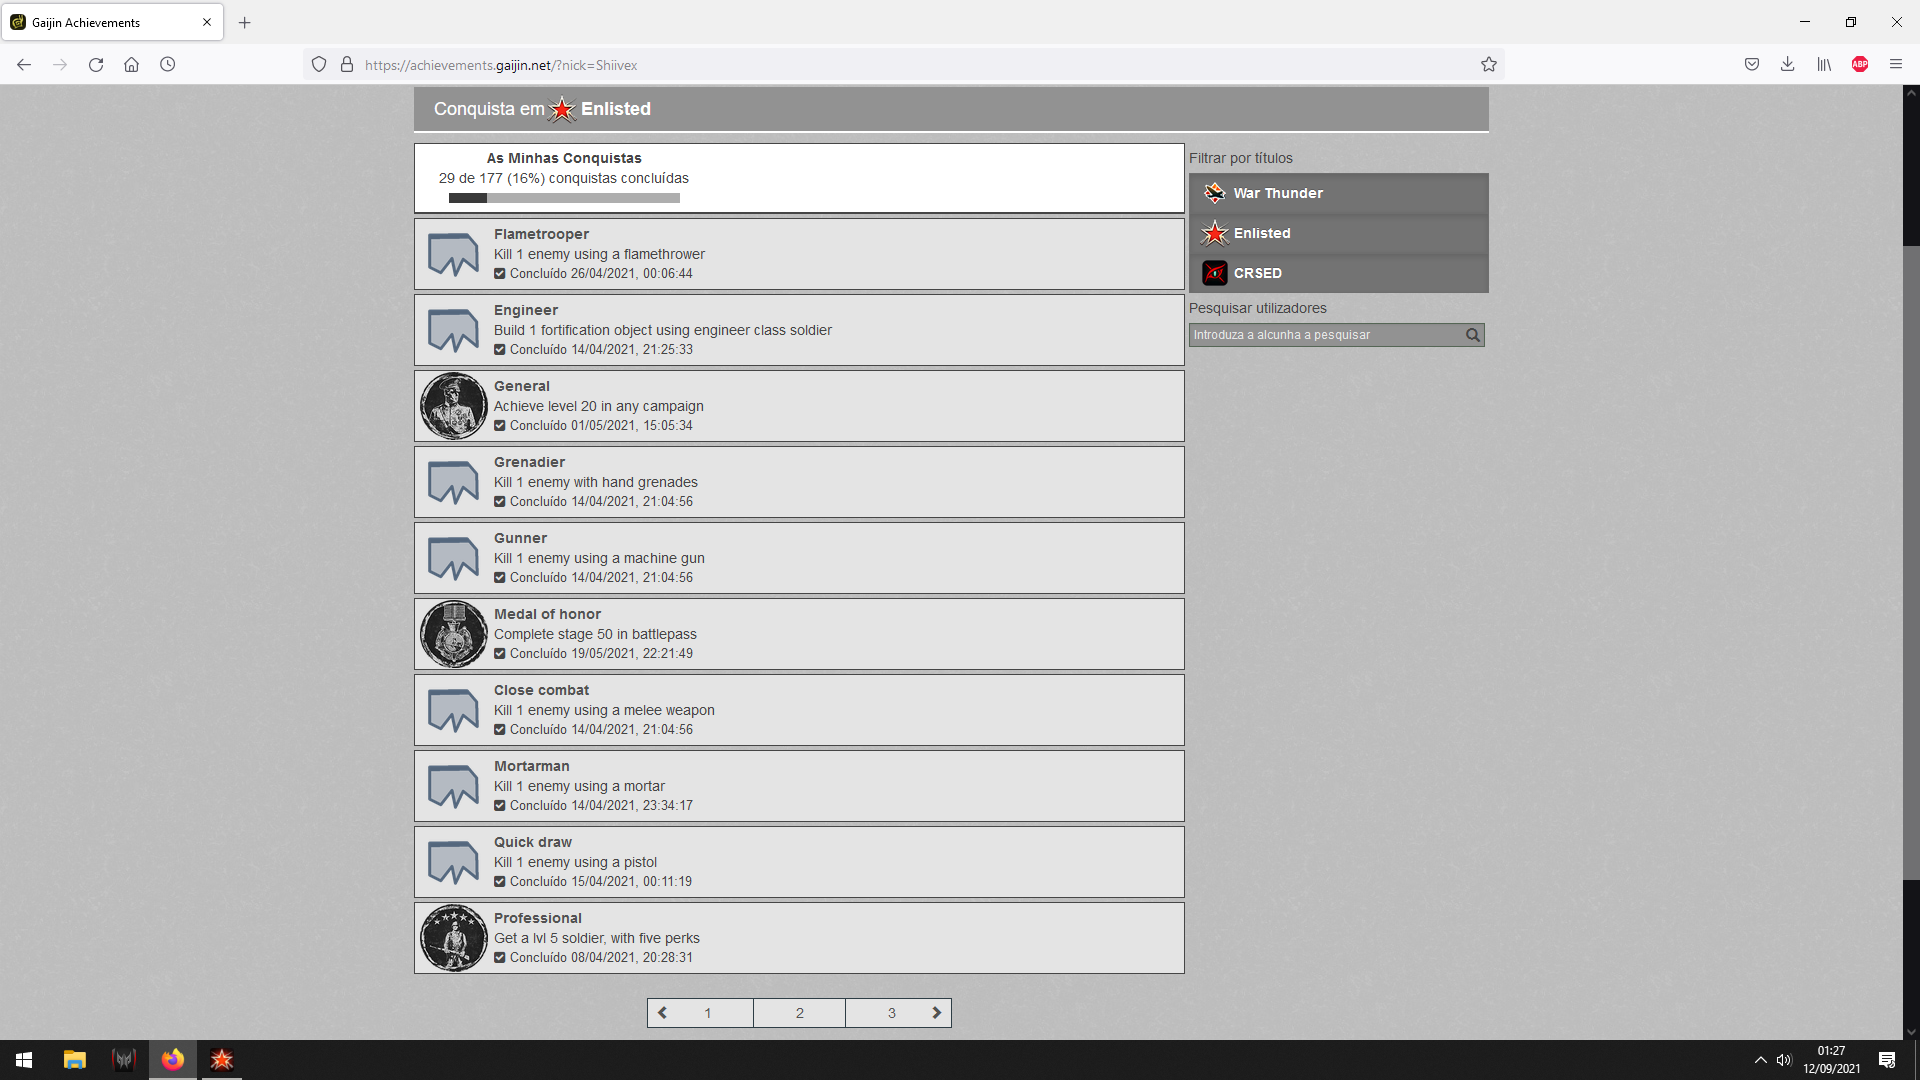Click the Flametrooper achievement badge icon

coord(453,254)
